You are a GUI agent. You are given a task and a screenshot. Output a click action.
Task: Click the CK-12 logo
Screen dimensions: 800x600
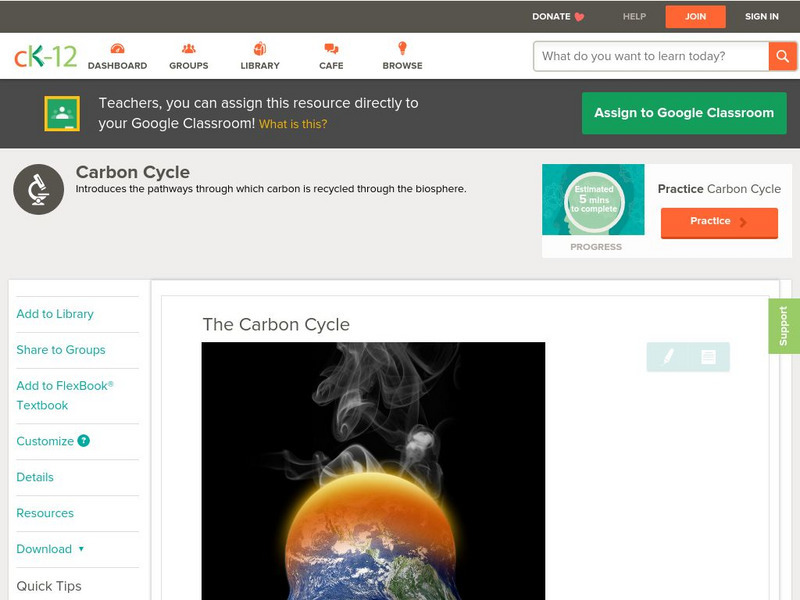click(45, 57)
